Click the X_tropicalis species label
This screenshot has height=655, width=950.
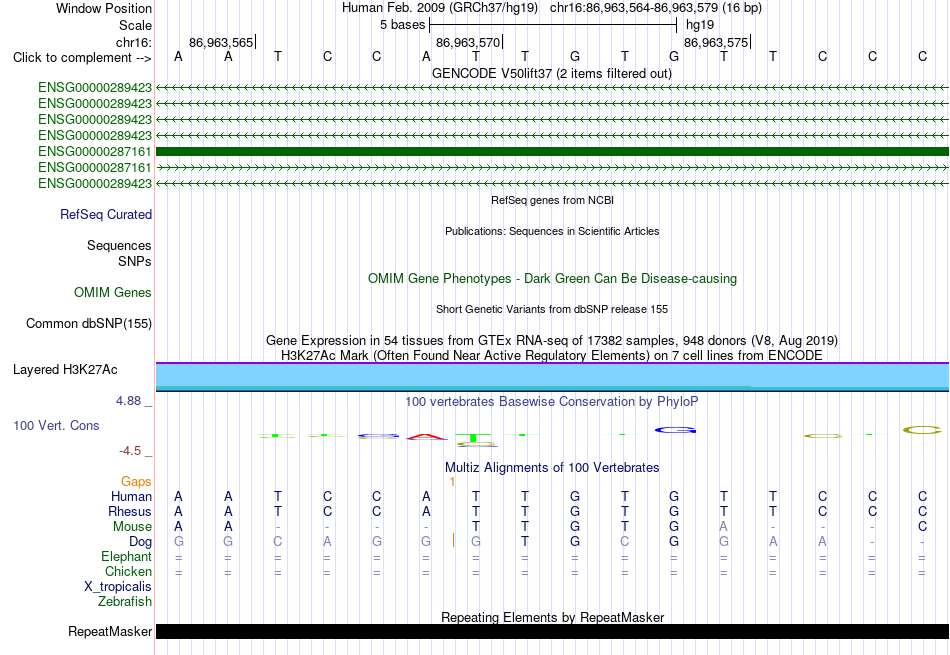[x=118, y=587]
